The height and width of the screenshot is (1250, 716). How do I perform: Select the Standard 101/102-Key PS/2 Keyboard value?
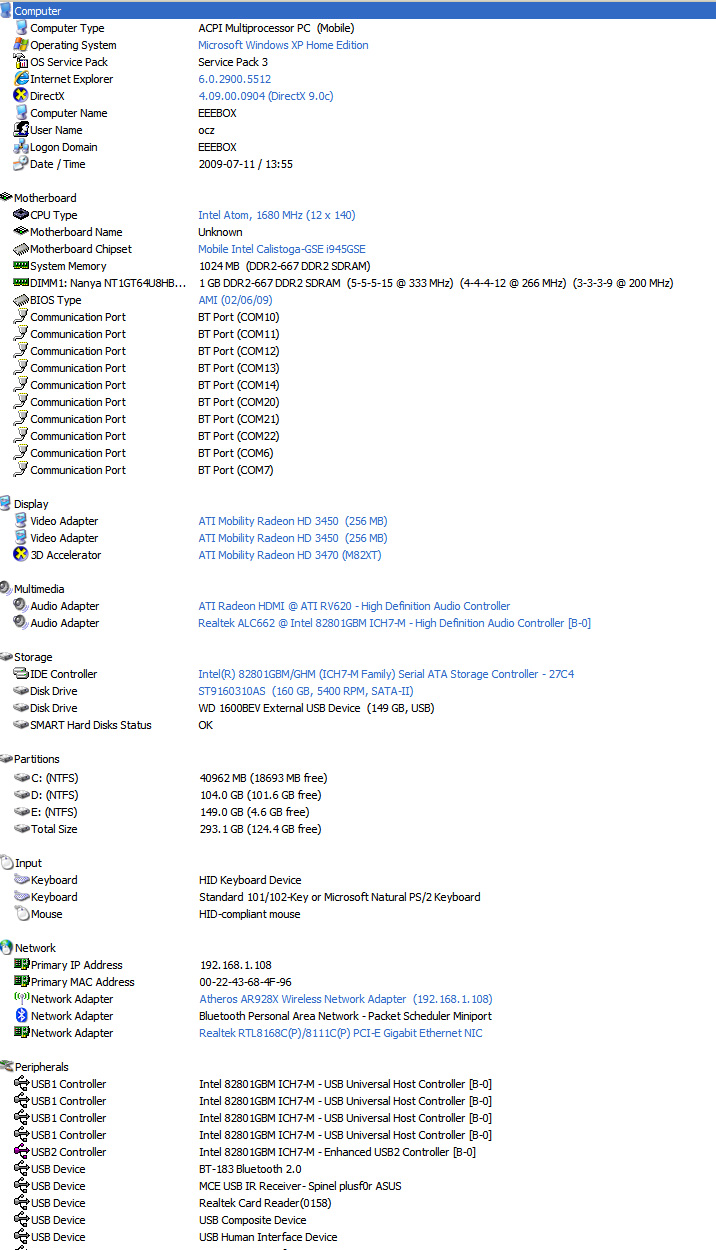coord(340,897)
